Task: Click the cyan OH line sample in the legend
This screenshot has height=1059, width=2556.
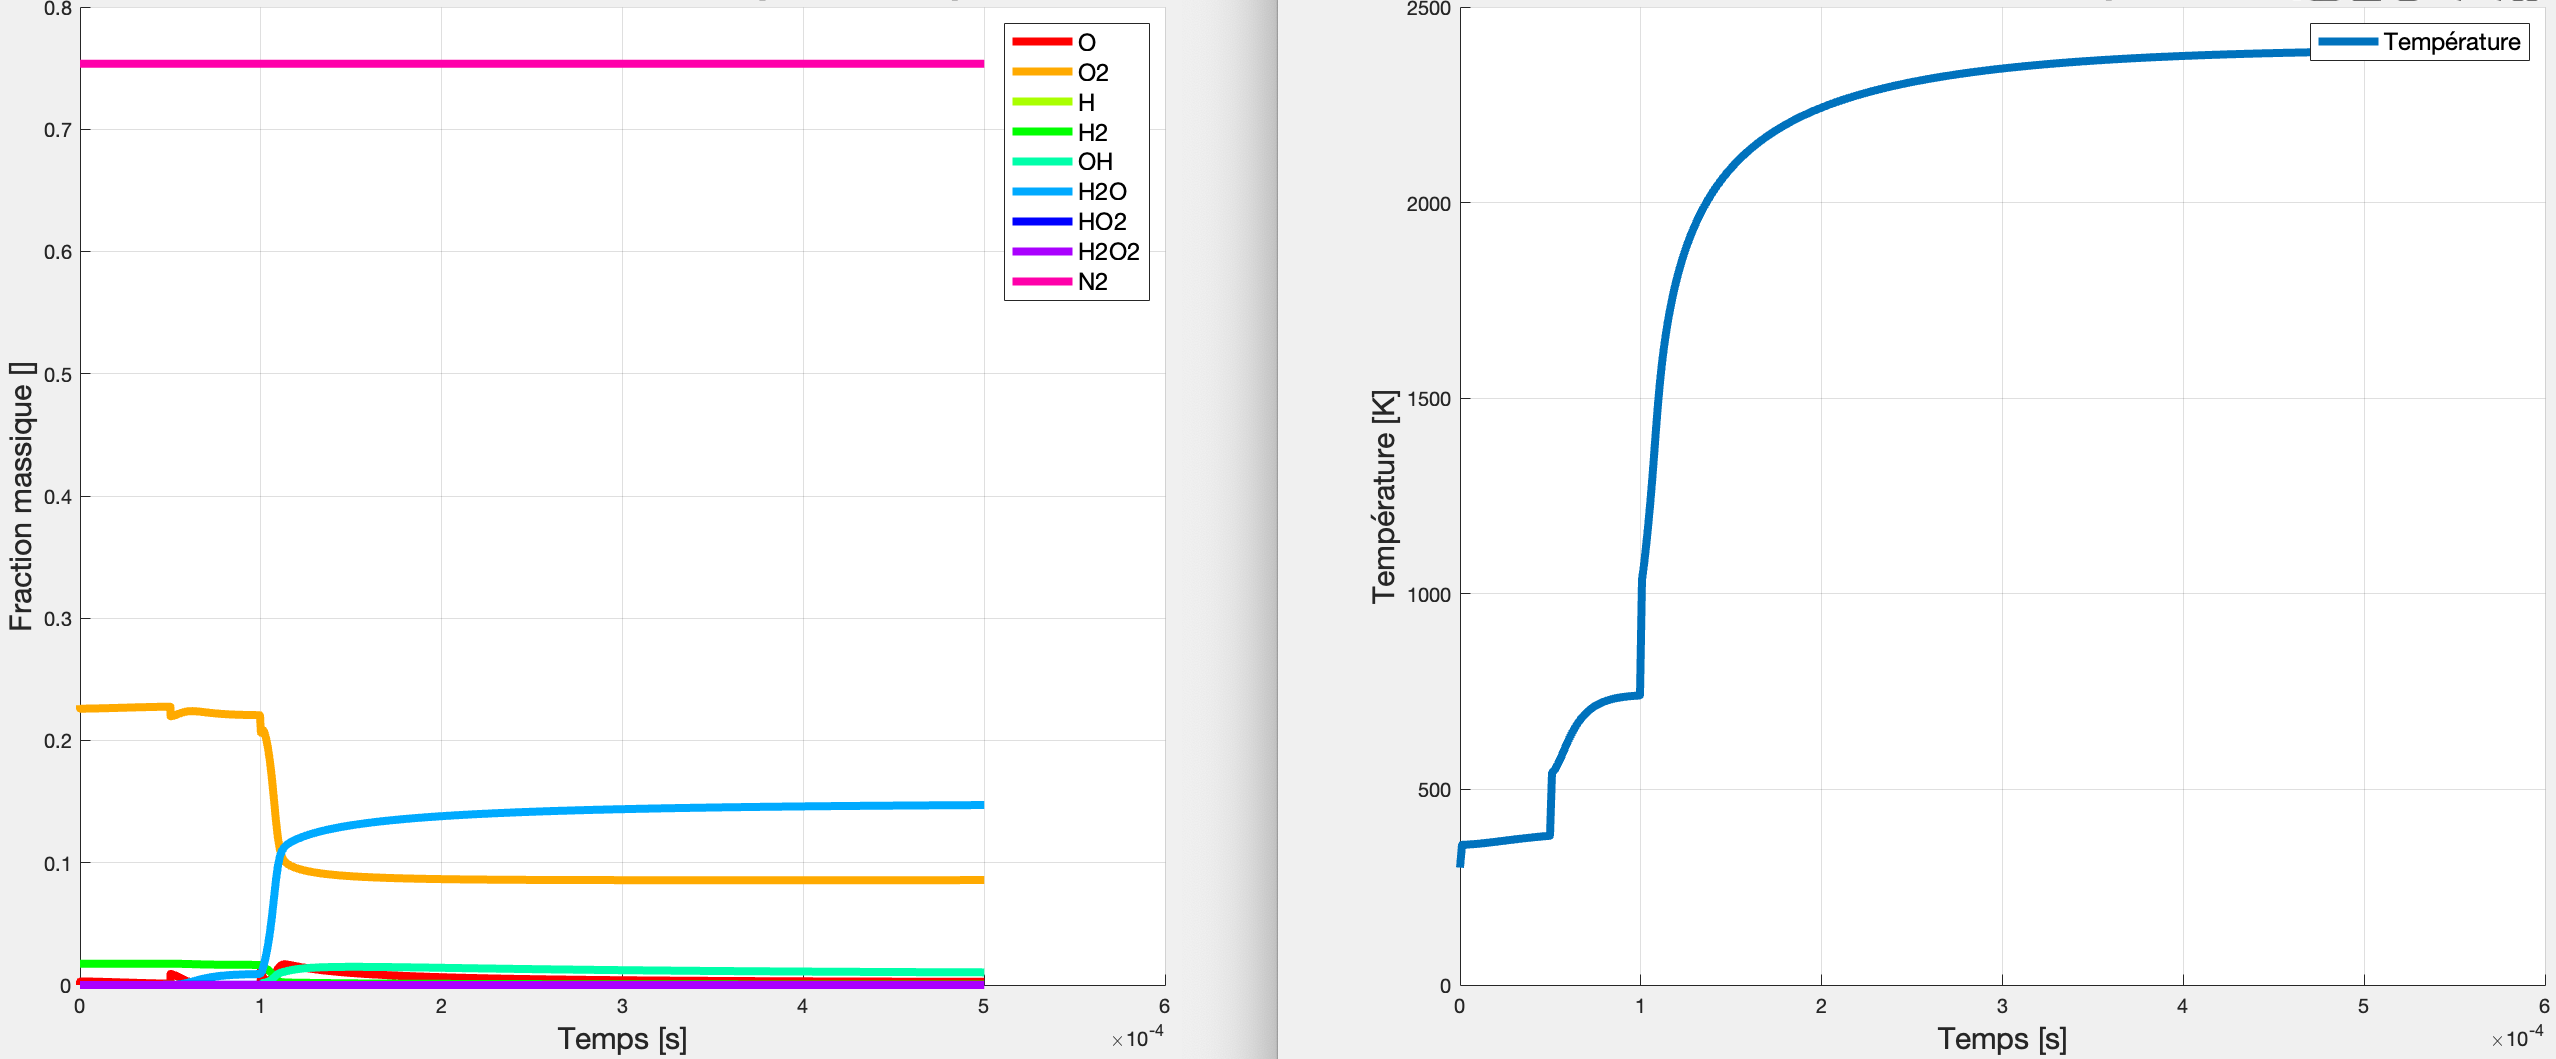Action: click(x=1040, y=161)
